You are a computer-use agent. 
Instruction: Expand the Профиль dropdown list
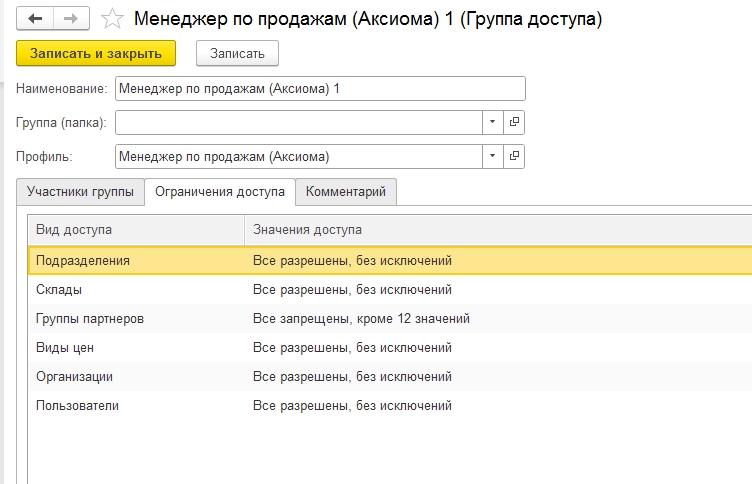[x=493, y=157]
